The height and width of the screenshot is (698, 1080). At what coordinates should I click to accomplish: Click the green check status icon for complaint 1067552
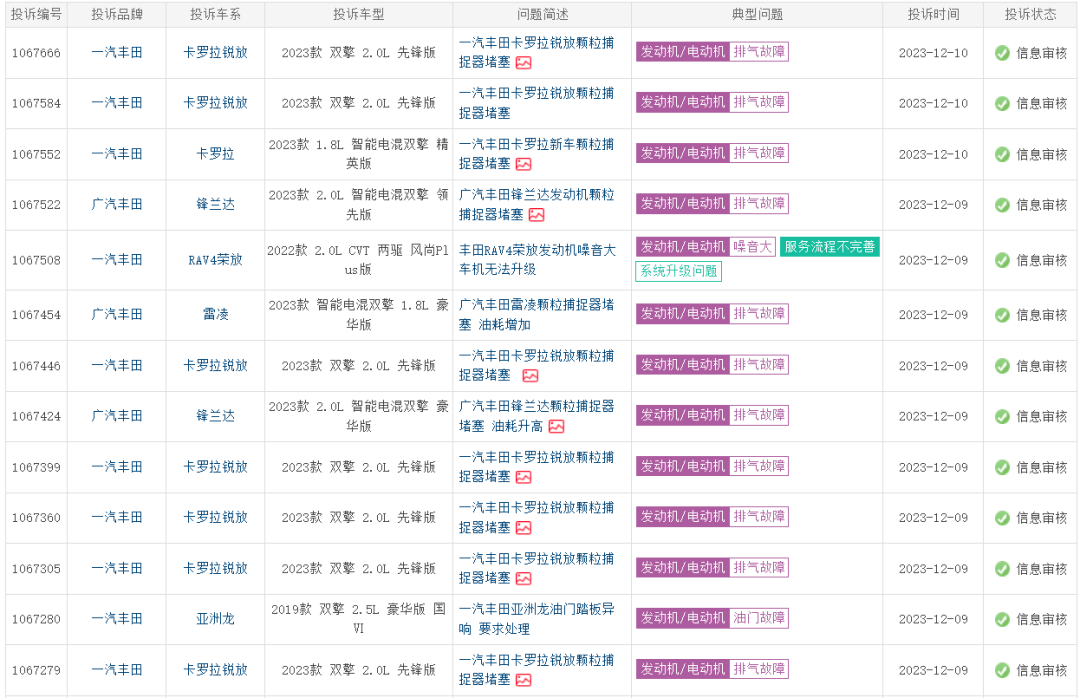point(1002,154)
